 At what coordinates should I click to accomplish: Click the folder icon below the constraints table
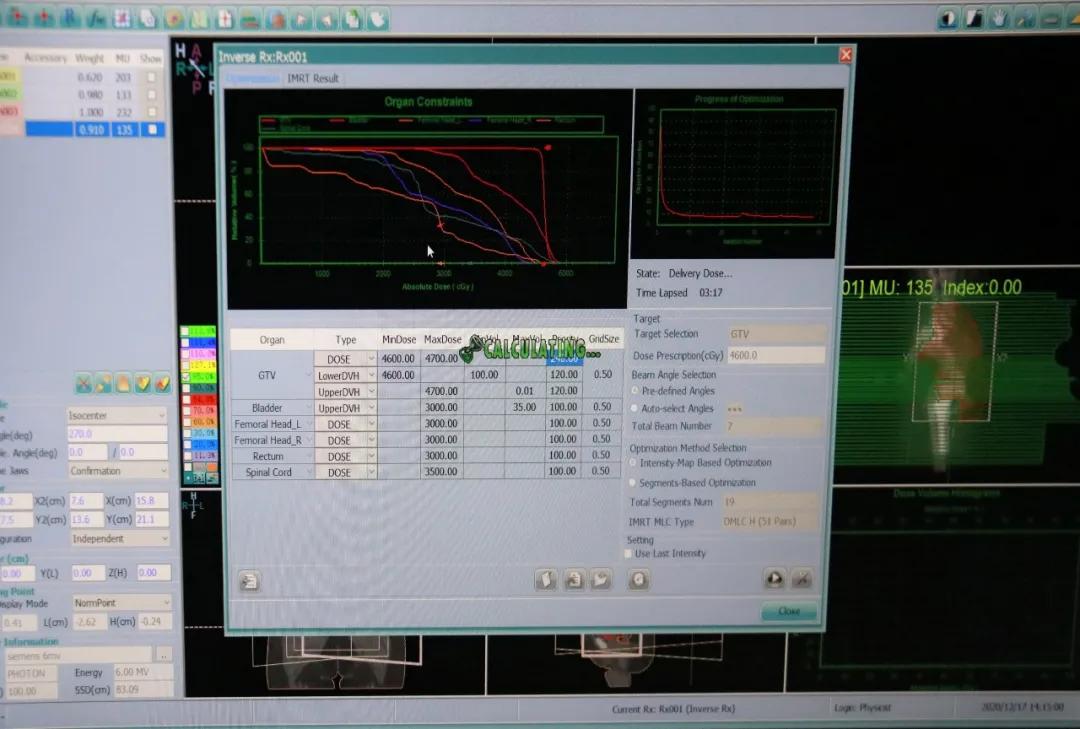tap(601, 579)
